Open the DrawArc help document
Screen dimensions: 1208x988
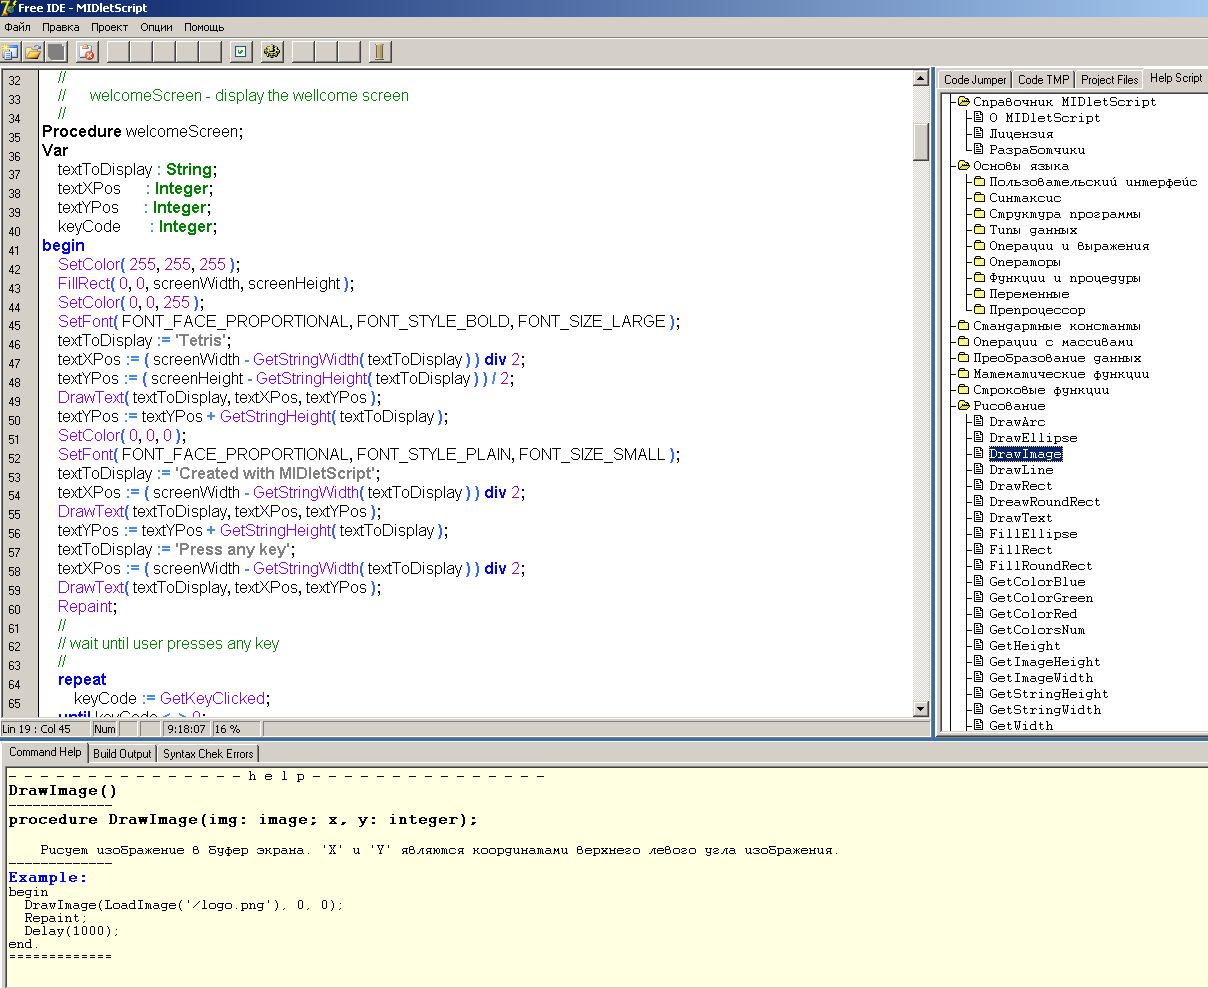[x=1016, y=422]
